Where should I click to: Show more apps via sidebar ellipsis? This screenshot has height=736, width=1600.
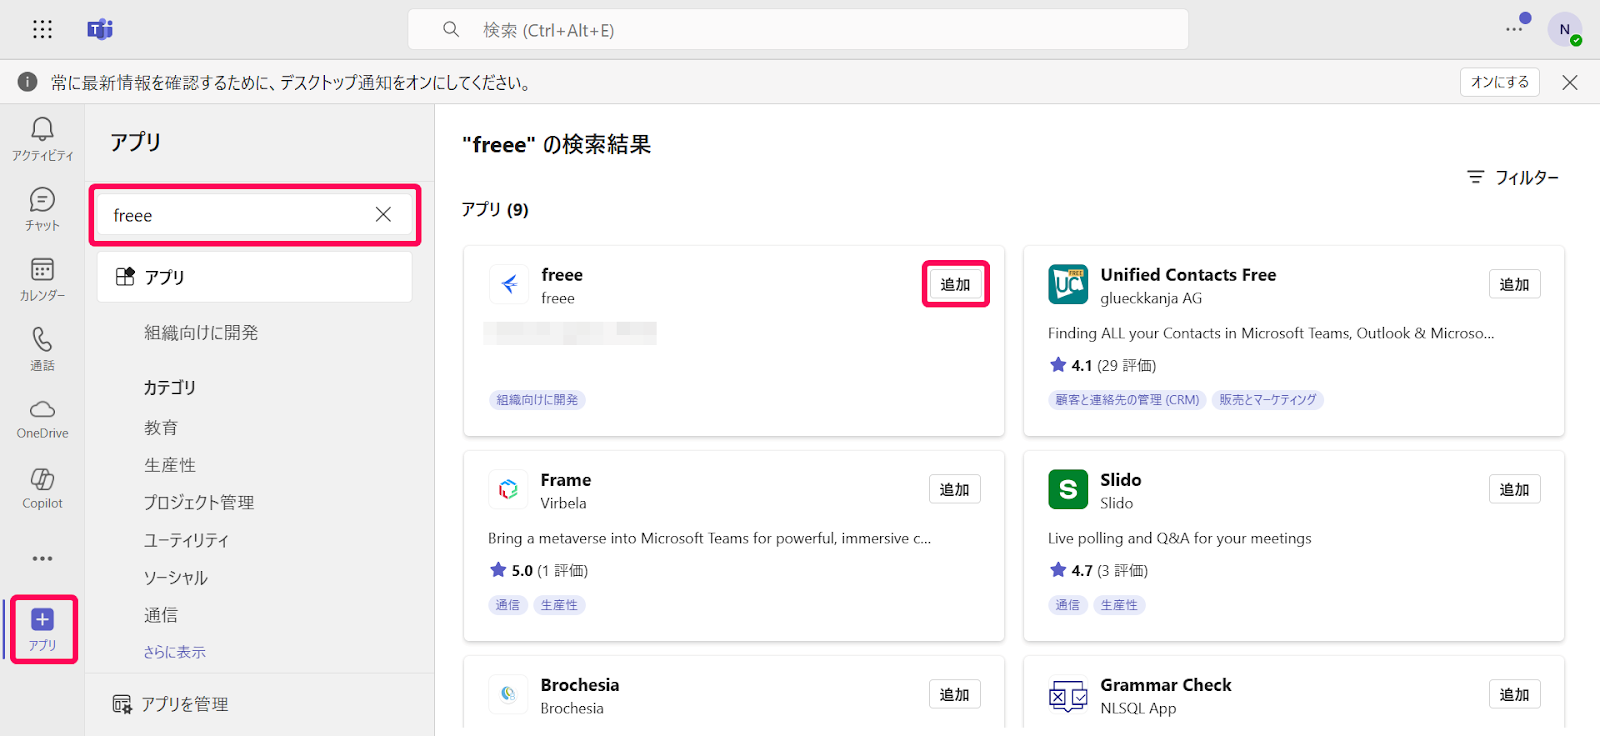tap(42, 558)
